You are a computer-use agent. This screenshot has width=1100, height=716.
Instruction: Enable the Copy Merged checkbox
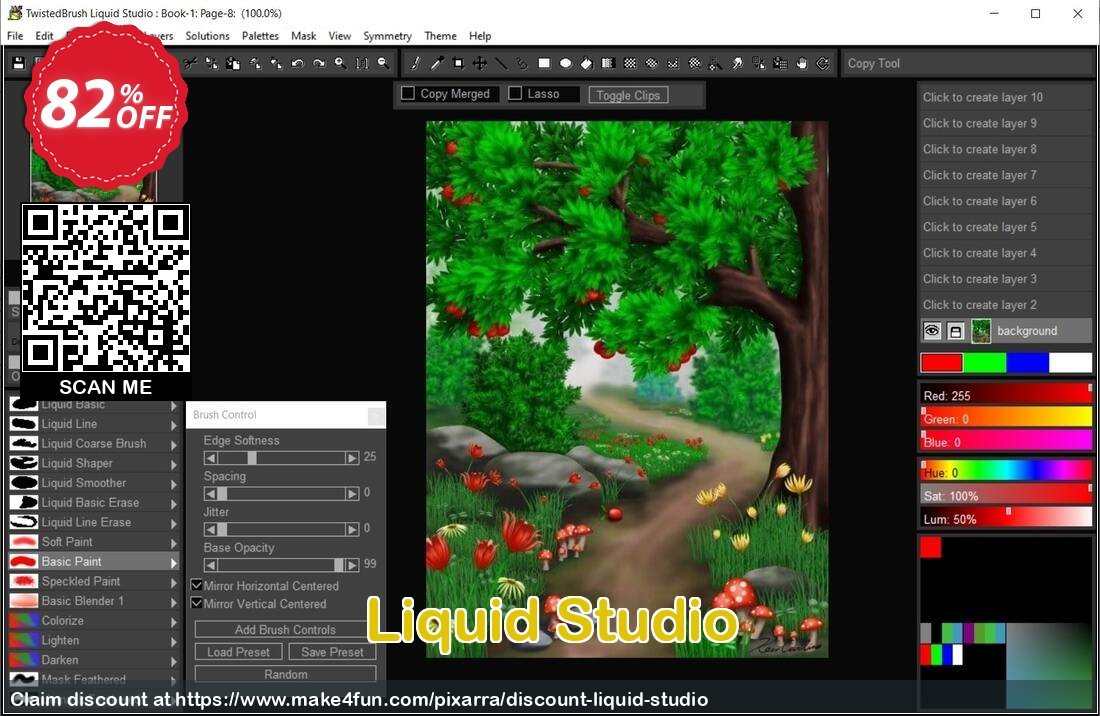pos(408,93)
